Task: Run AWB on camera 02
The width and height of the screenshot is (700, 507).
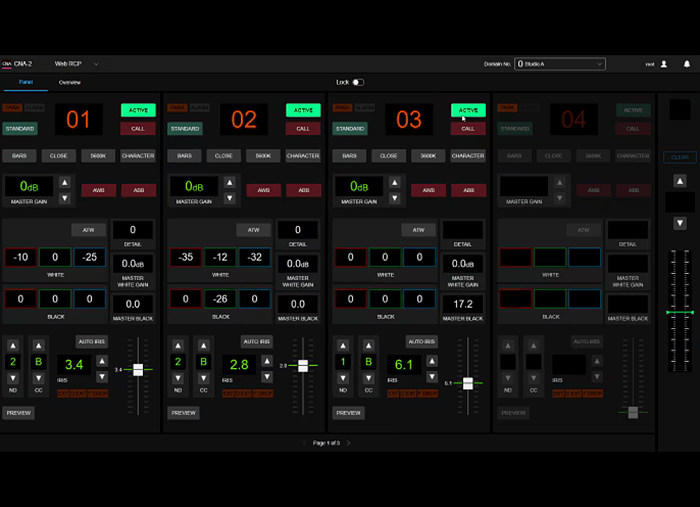Action: 264,190
